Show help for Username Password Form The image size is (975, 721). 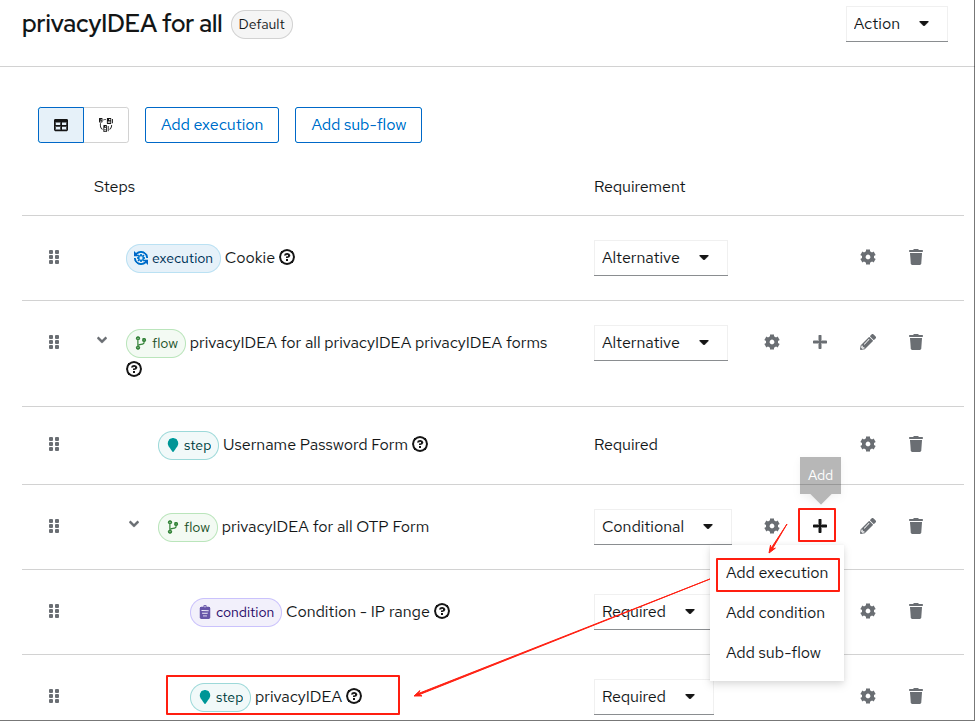click(420, 444)
